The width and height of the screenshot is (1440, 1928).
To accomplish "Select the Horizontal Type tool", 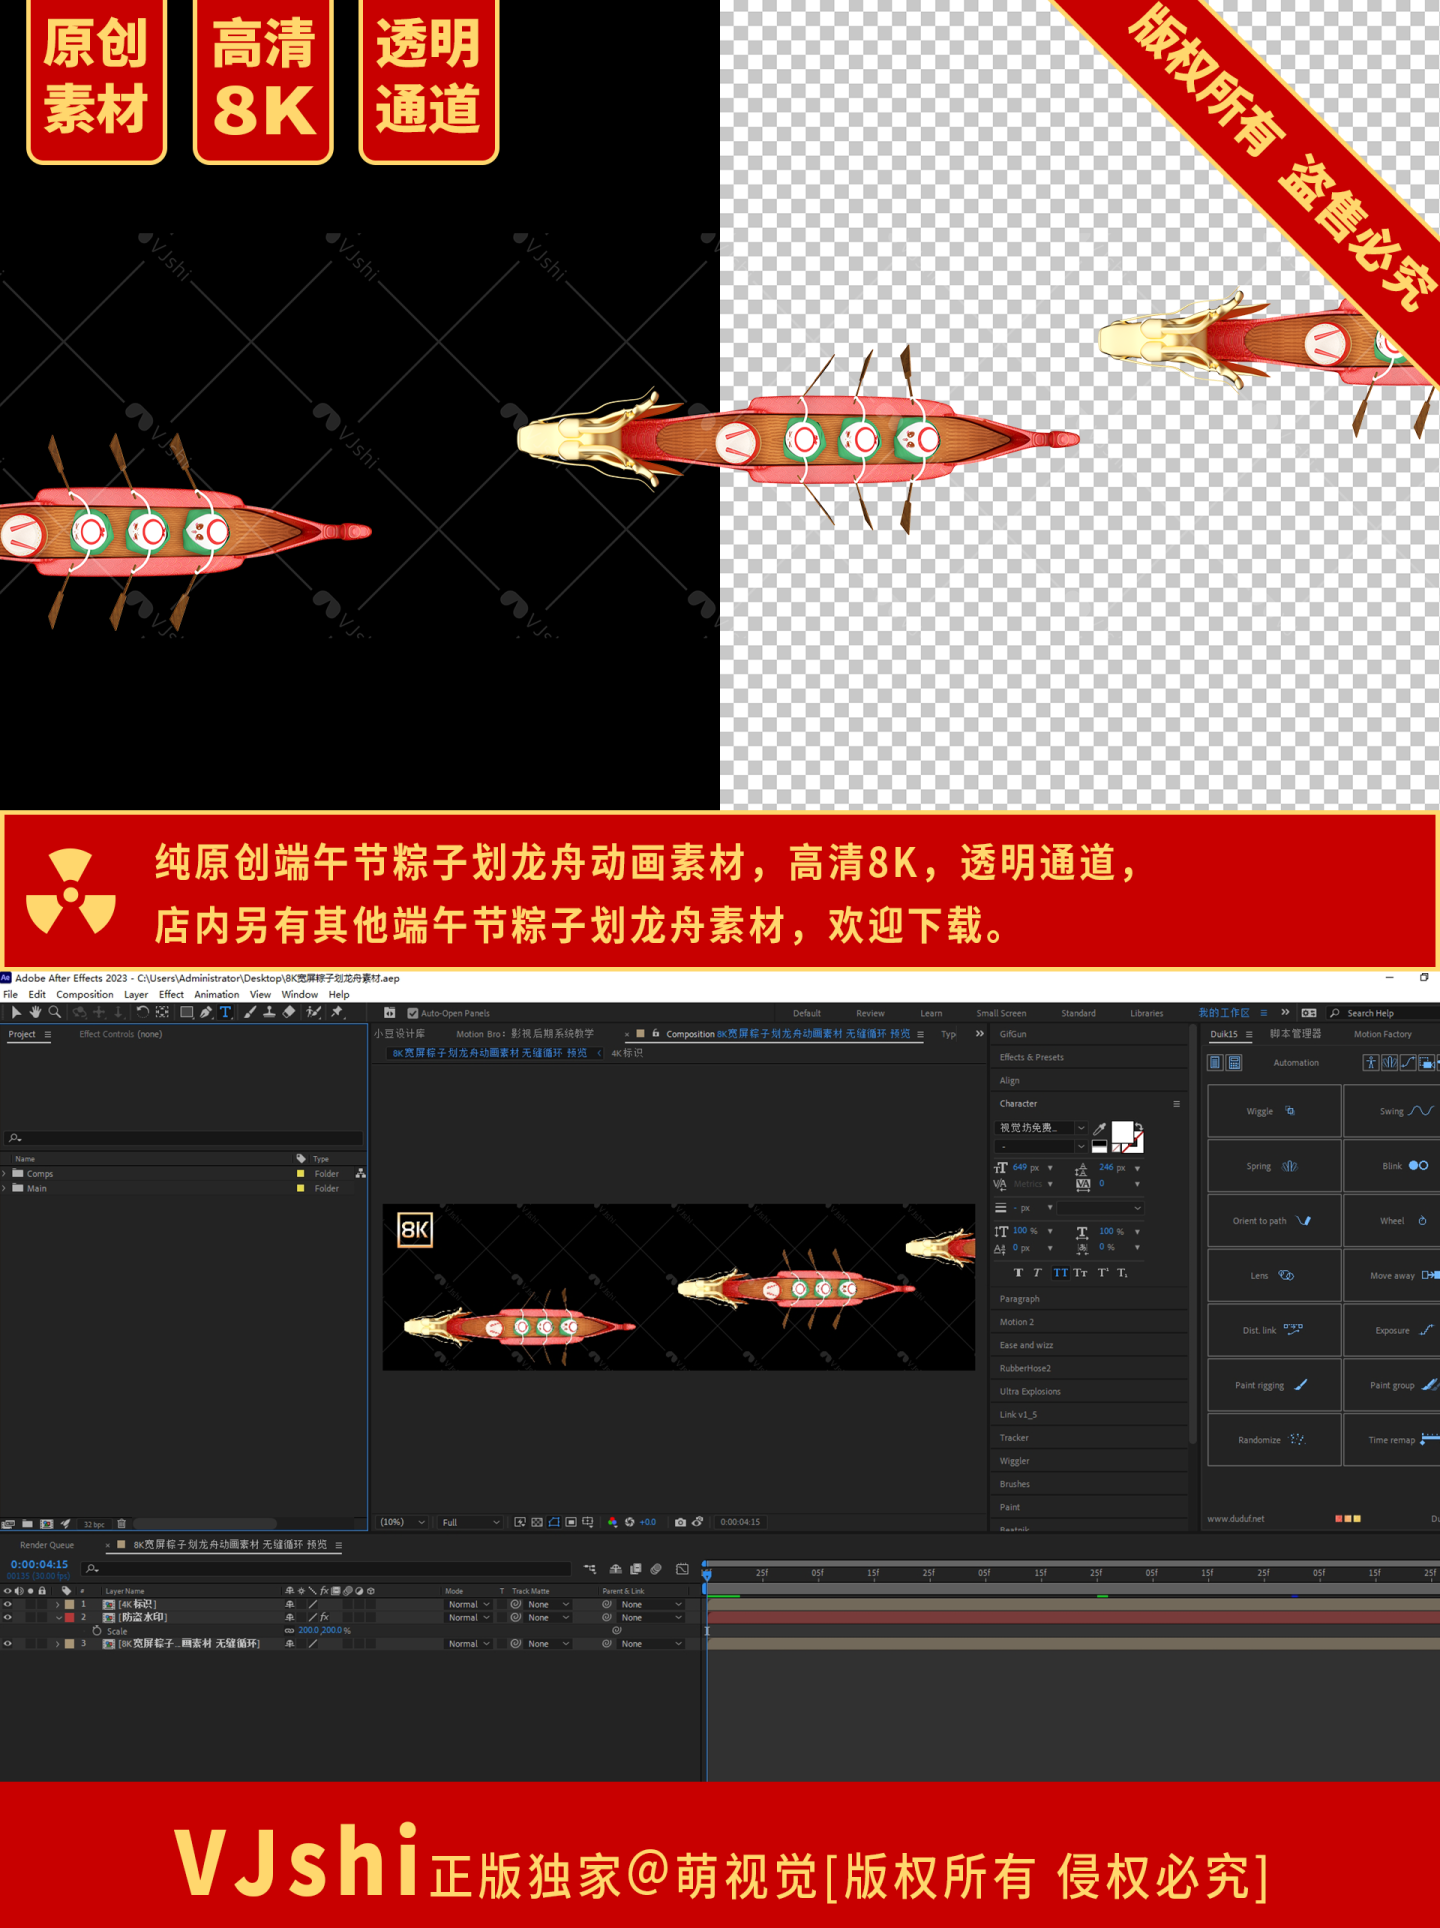I will coord(226,1012).
